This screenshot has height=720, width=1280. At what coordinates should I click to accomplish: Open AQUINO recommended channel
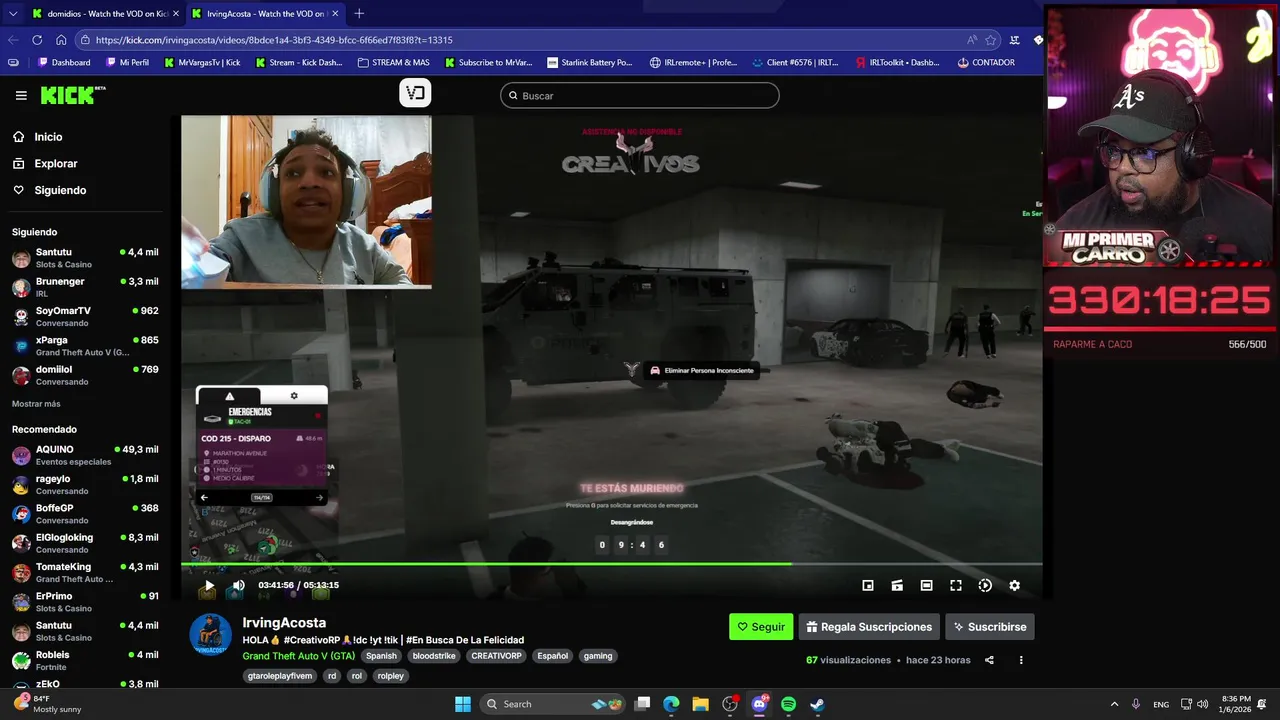(x=85, y=455)
